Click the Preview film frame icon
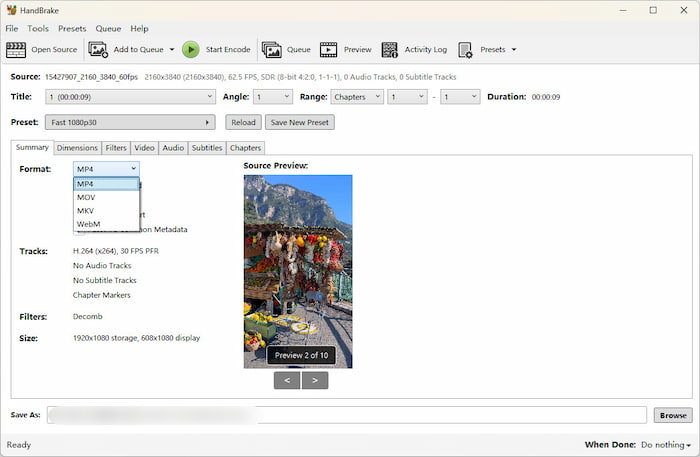 [328, 50]
